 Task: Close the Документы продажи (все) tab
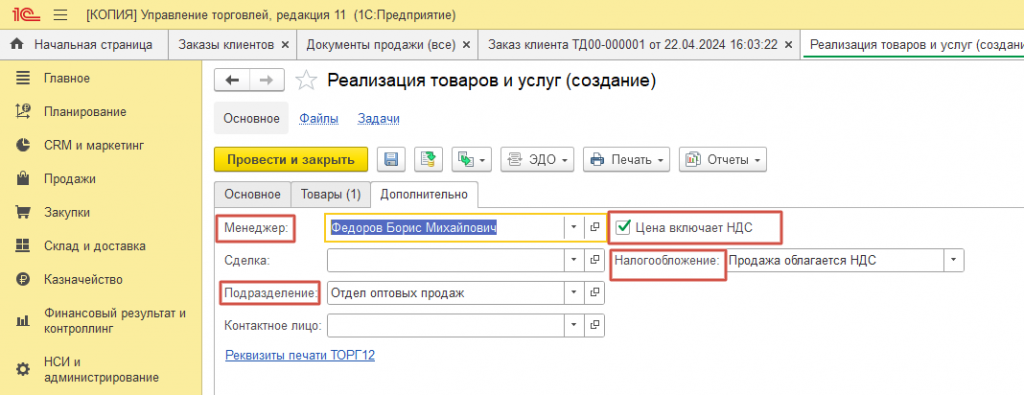(x=466, y=45)
